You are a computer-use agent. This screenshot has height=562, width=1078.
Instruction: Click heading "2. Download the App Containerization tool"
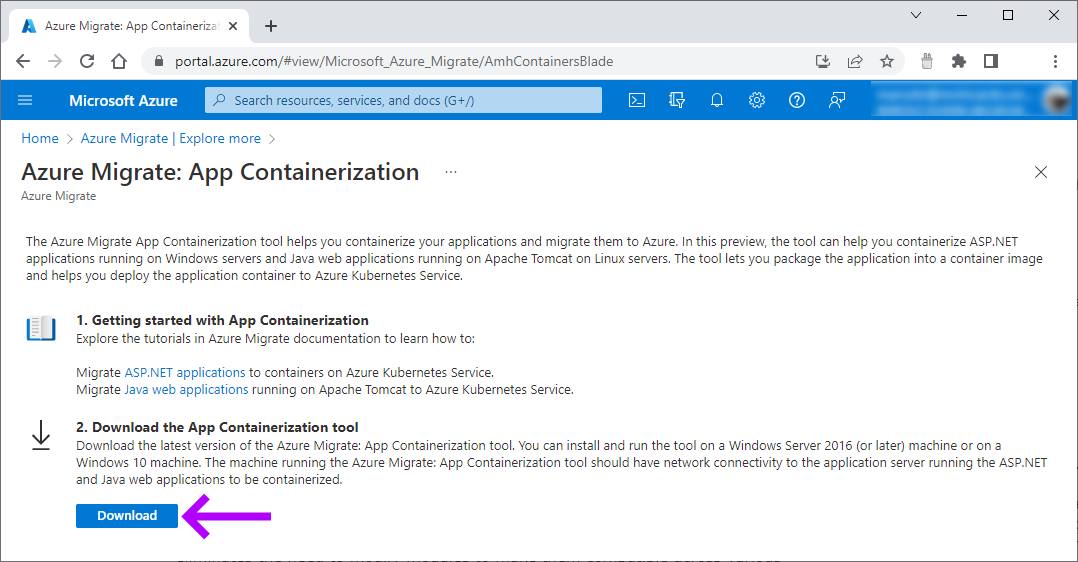217,427
